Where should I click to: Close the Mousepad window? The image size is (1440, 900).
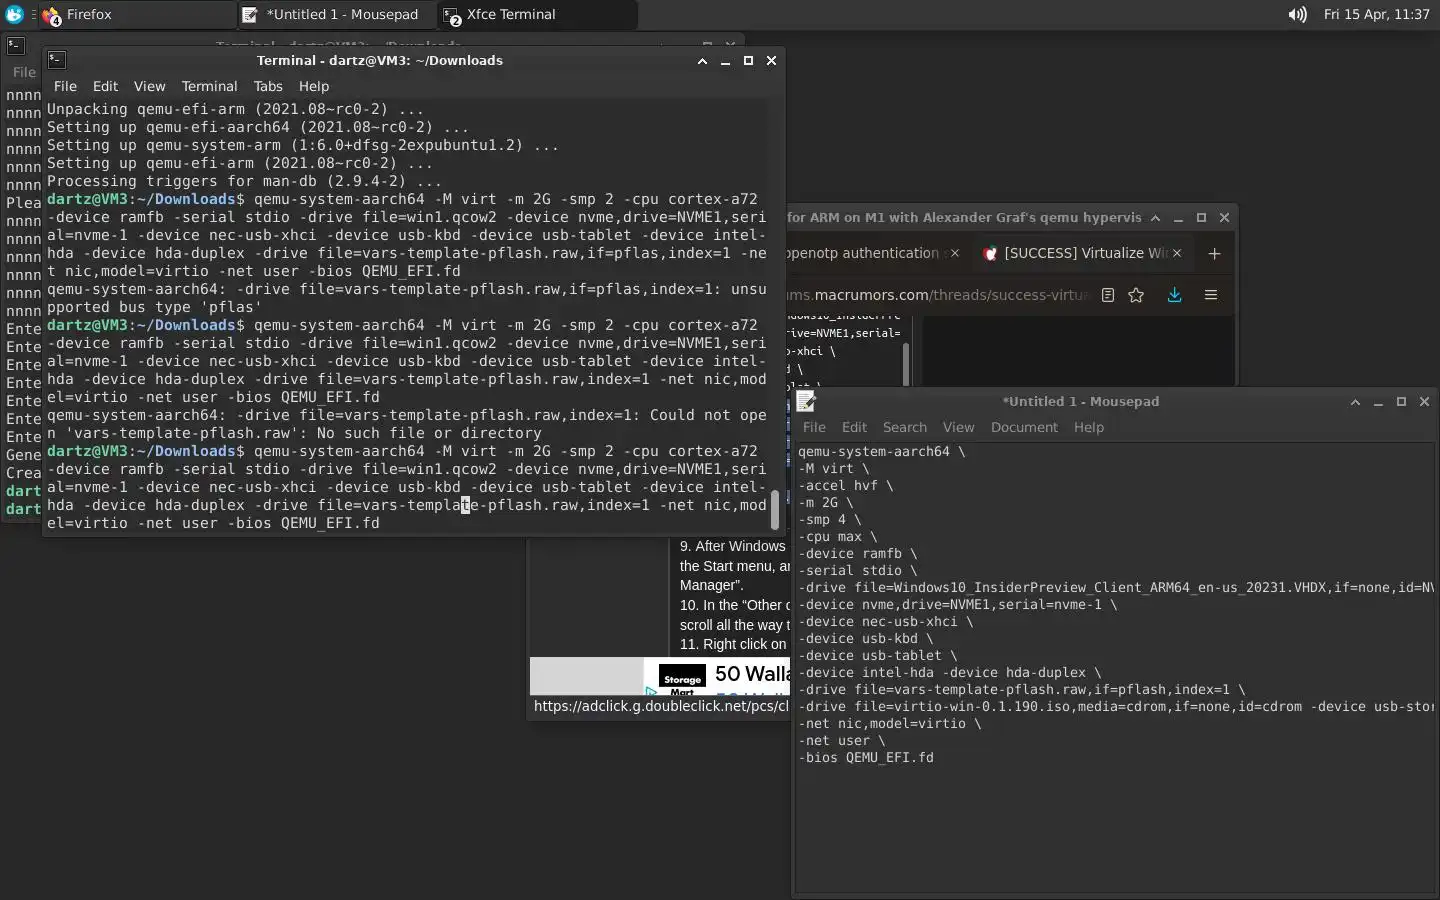coord(1424,401)
